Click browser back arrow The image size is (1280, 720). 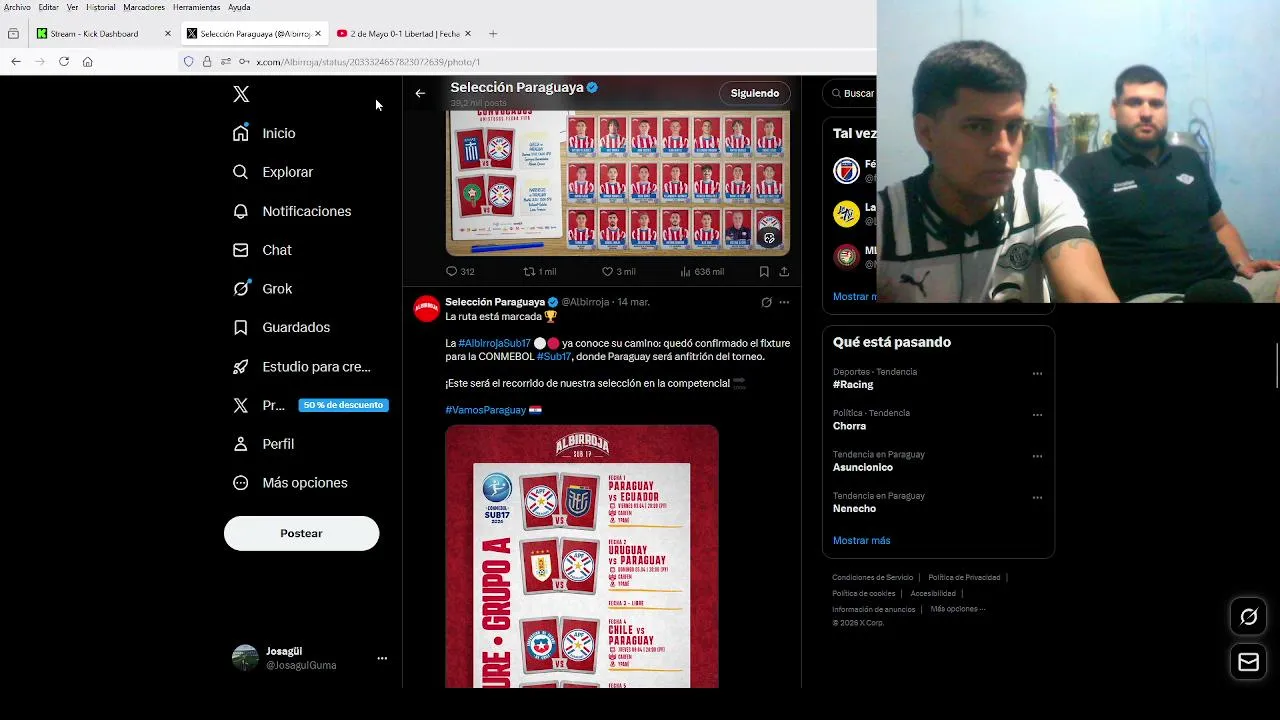click(x=16, y=61)
